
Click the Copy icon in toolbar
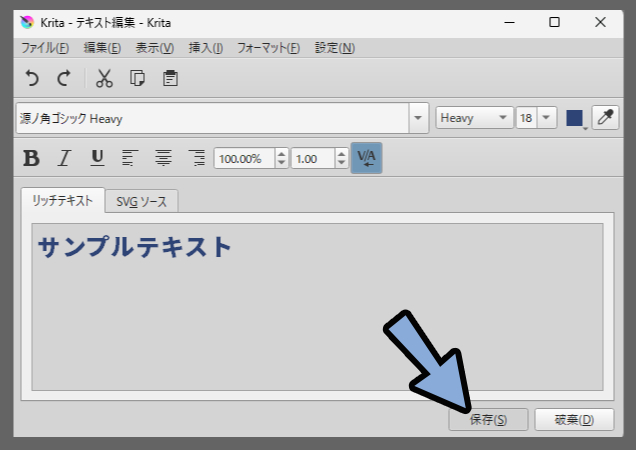click(138, 78)
